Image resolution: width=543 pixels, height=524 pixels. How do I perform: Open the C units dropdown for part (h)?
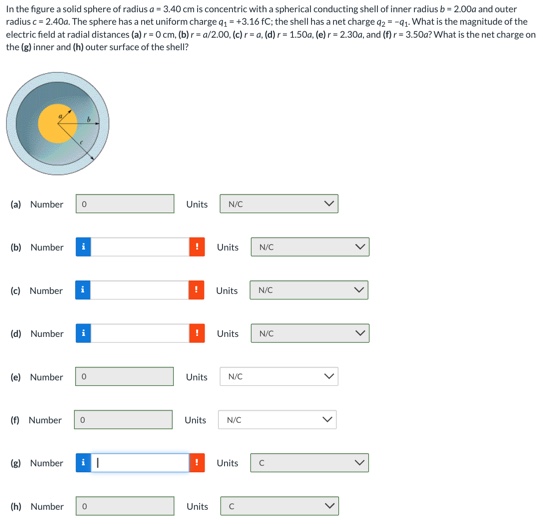(279, 506)
